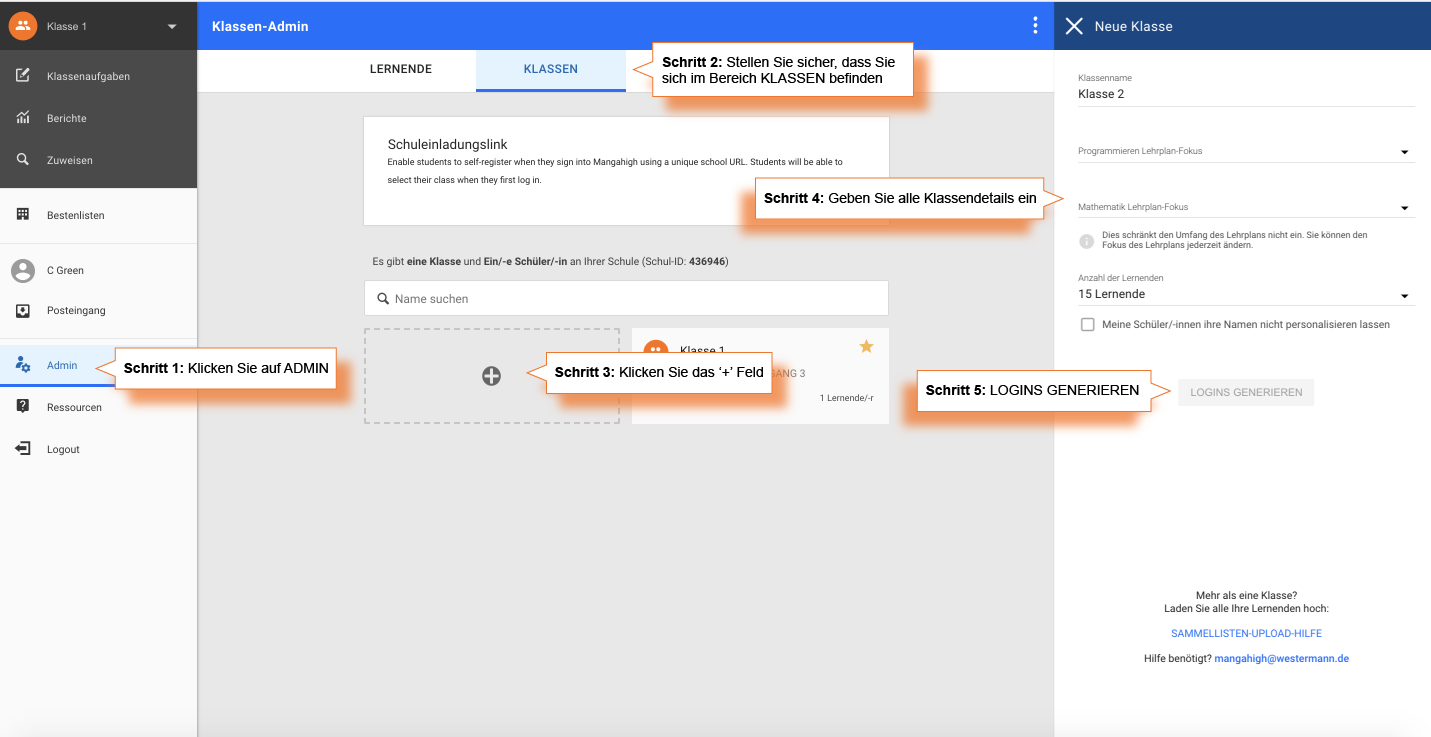Open the SAMMELLISTEN-UPLOAD-HILFE link
The width and height of the screenshot is (1431, 737).
click(1246, 633)
